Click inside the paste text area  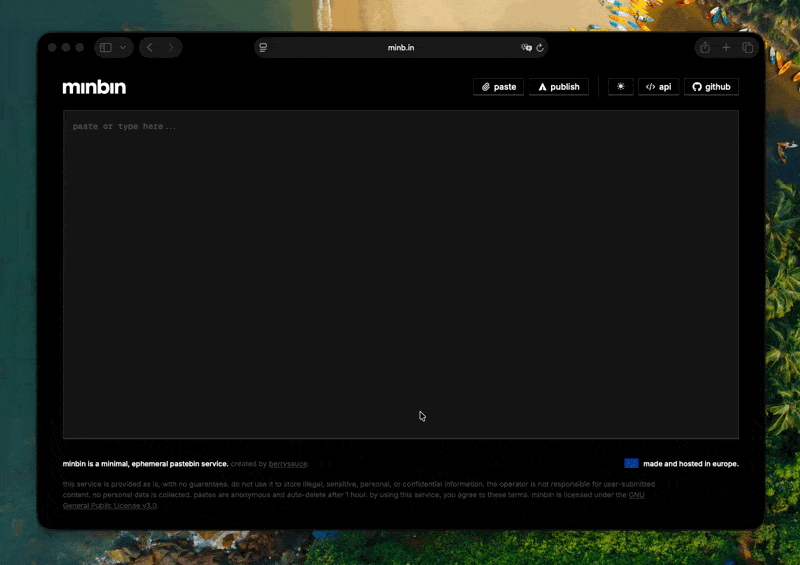click(x=400, y=270)
